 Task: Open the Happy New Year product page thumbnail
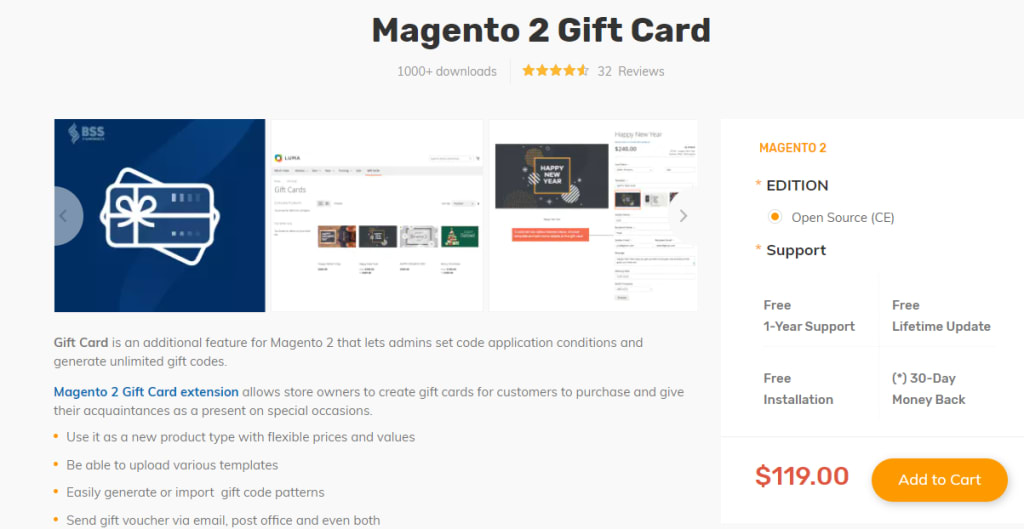pos(594,216)
